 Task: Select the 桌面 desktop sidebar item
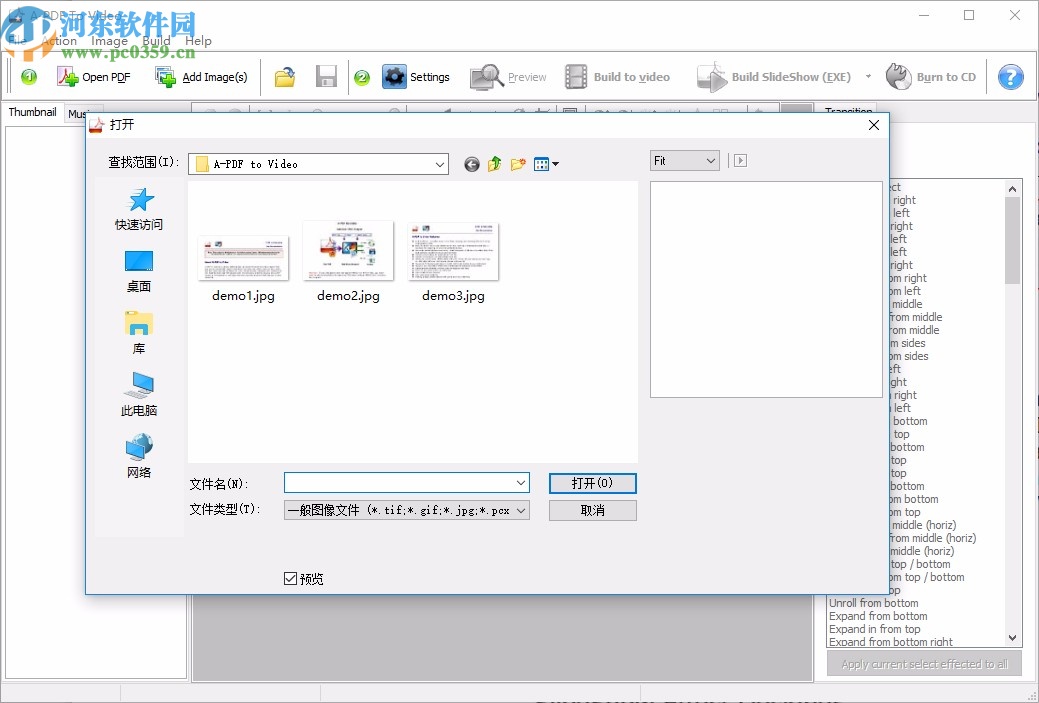[138, 272]
